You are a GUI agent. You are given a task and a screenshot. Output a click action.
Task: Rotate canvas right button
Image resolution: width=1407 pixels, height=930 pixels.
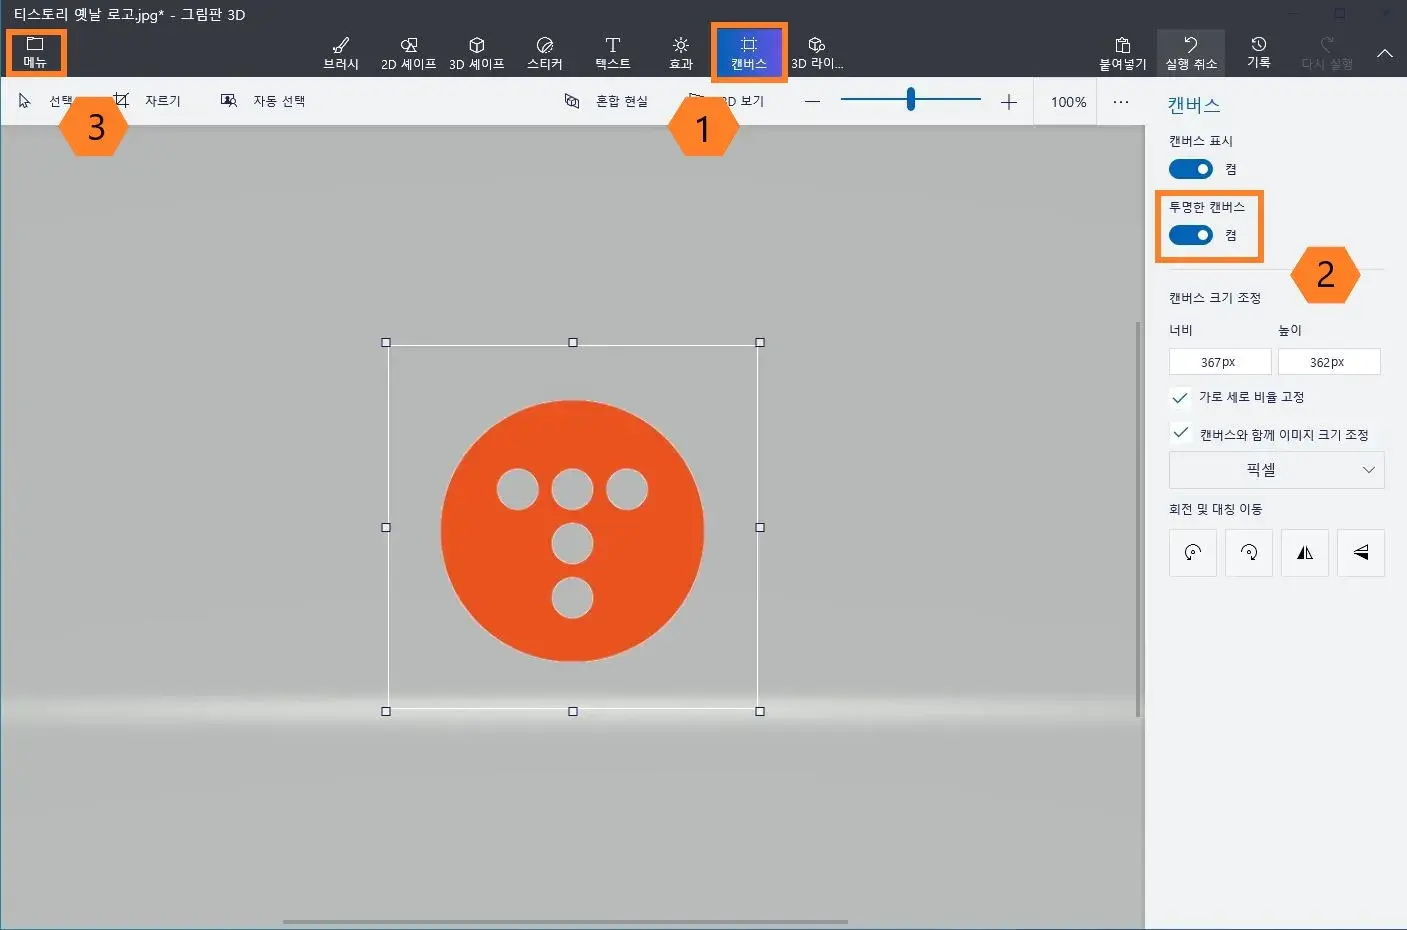tap(1249, 553)
